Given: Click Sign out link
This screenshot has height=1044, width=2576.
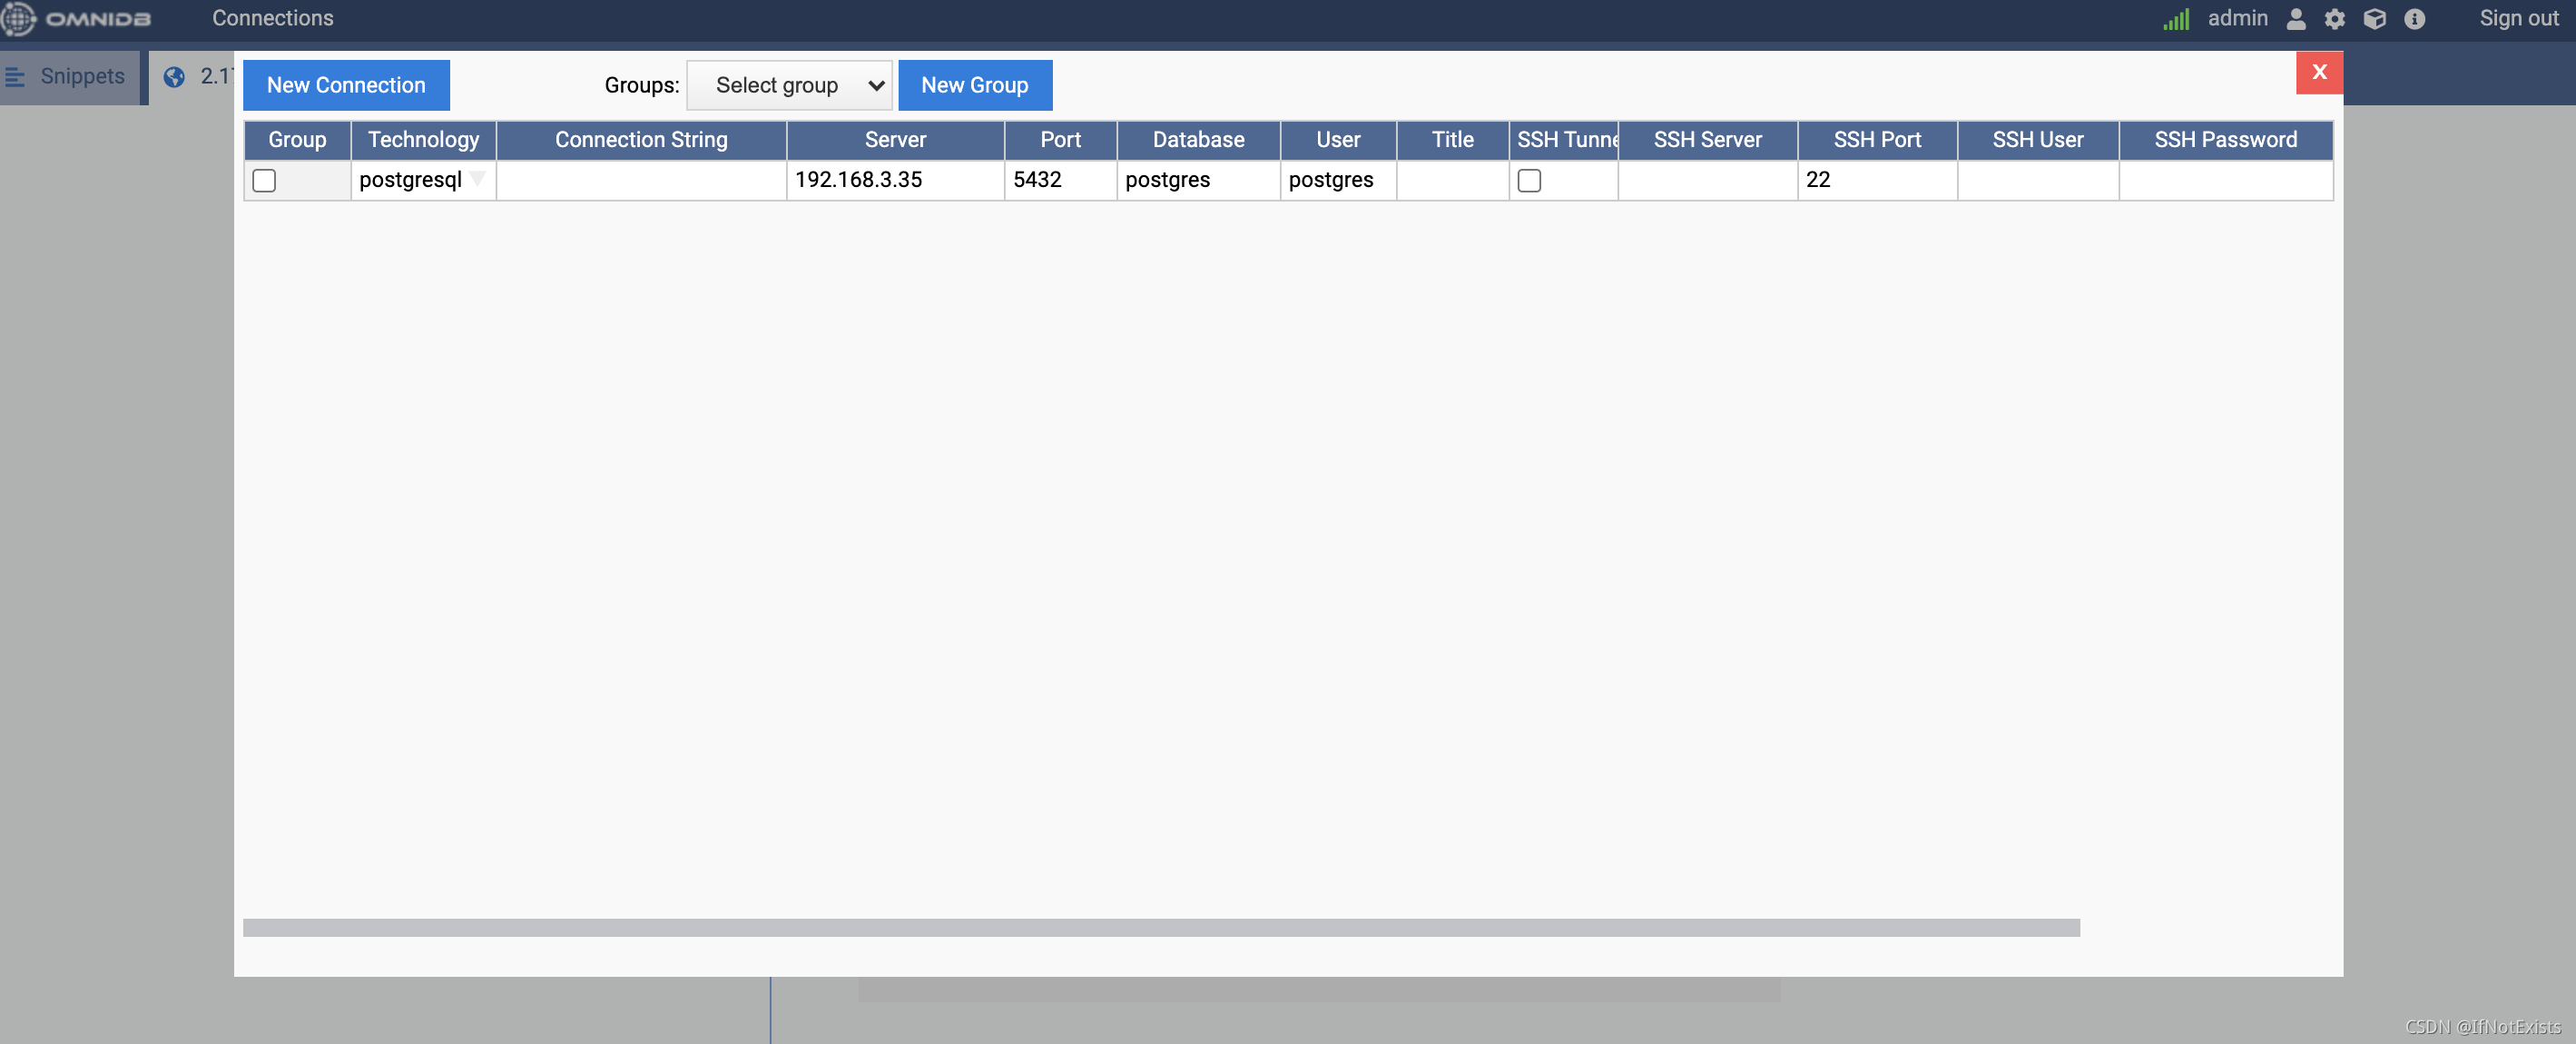Looking at the screenshot, I should pos(2518,18).
